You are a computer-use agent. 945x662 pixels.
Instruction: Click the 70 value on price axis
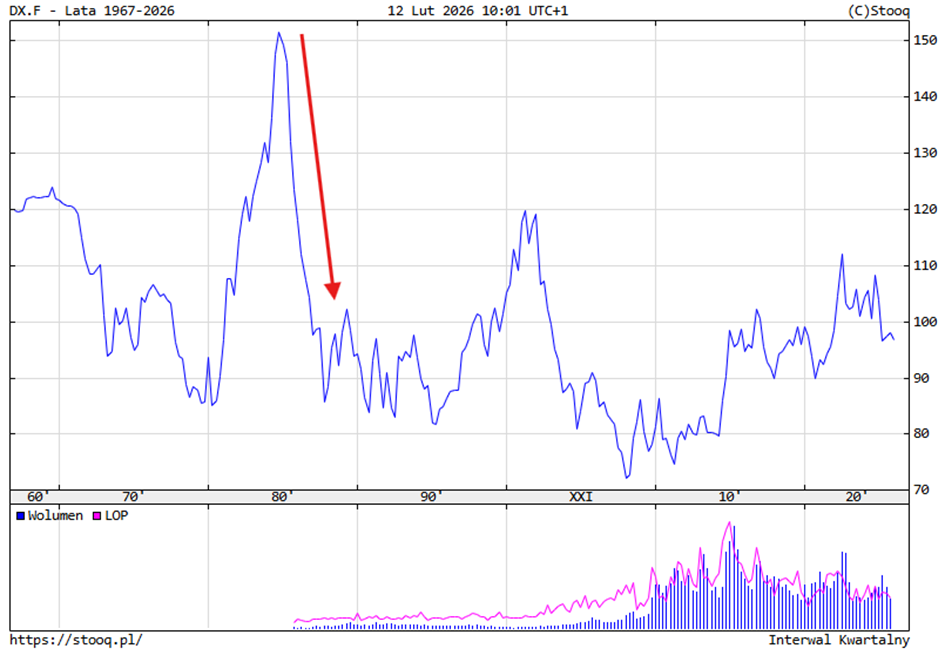pyautogui.click(x=927, y=490)
